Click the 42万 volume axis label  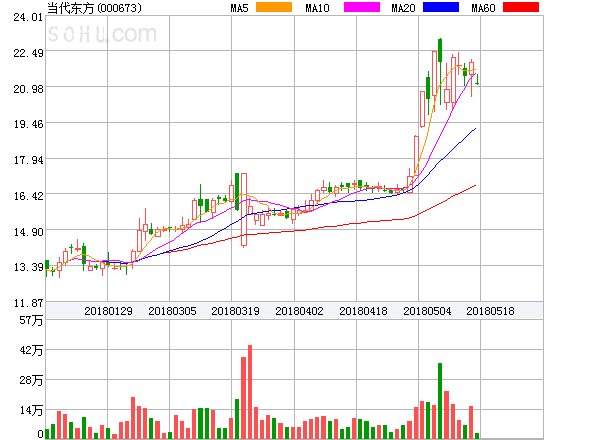(x=31, y=350)
